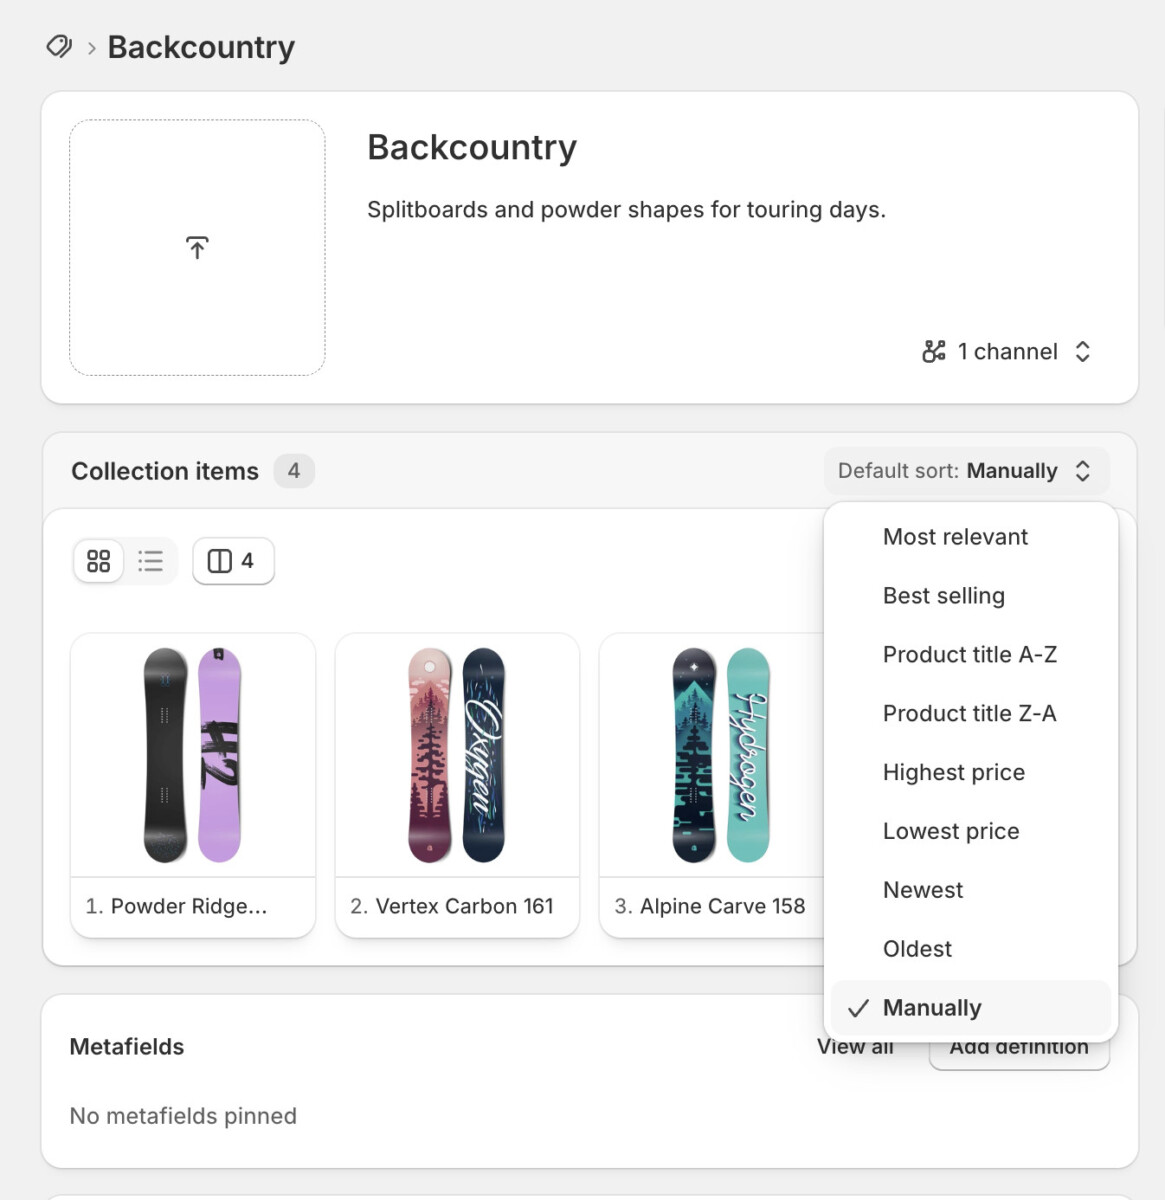
Task: Open the Powder Ridge product thumbnail
Action: coord(193,756)
